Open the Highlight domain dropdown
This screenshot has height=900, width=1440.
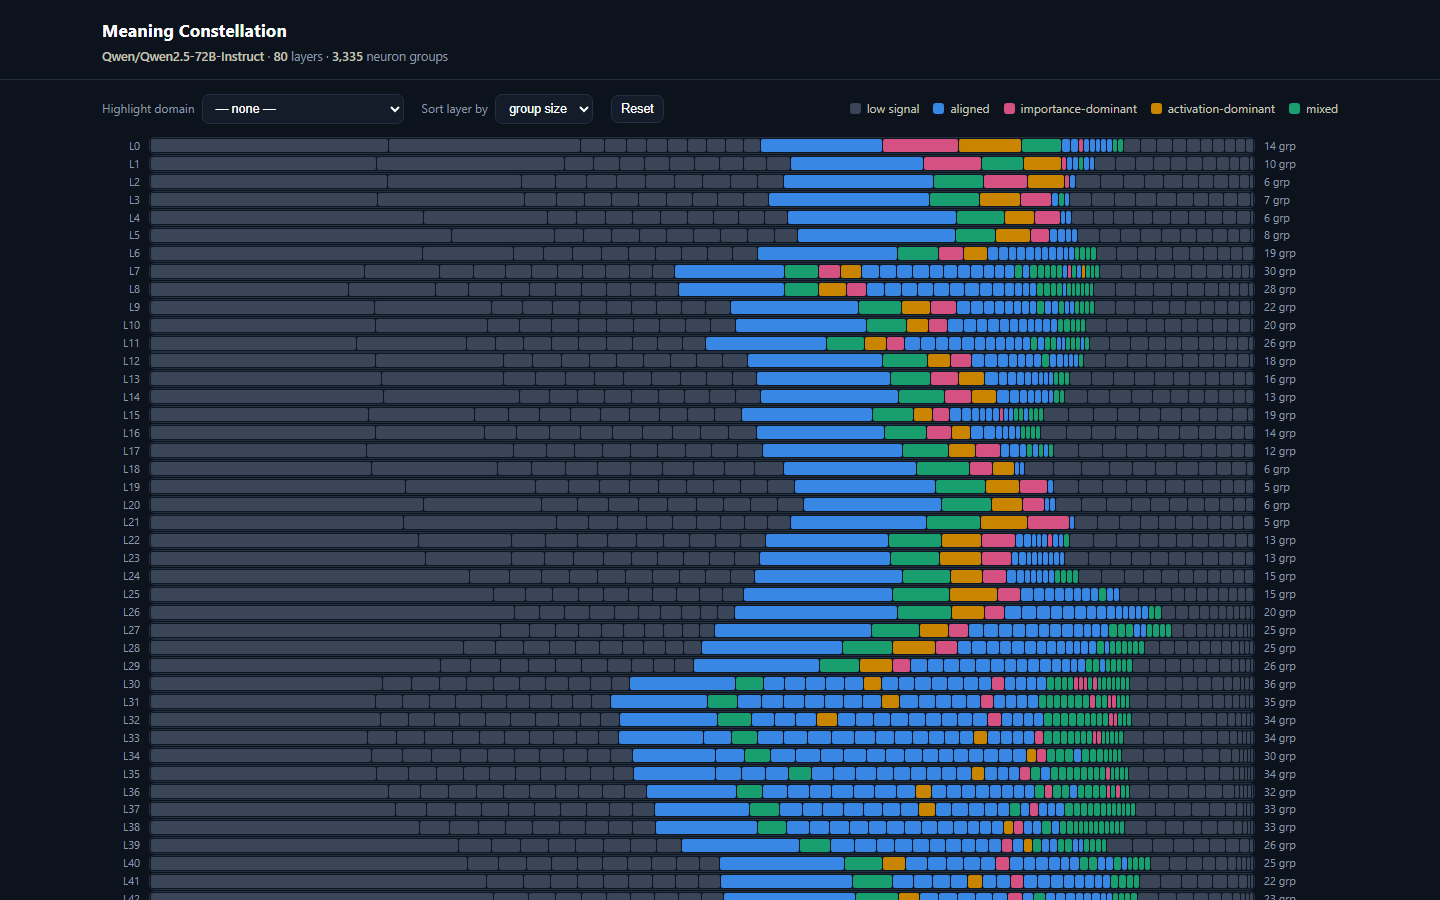coord(303,109)
